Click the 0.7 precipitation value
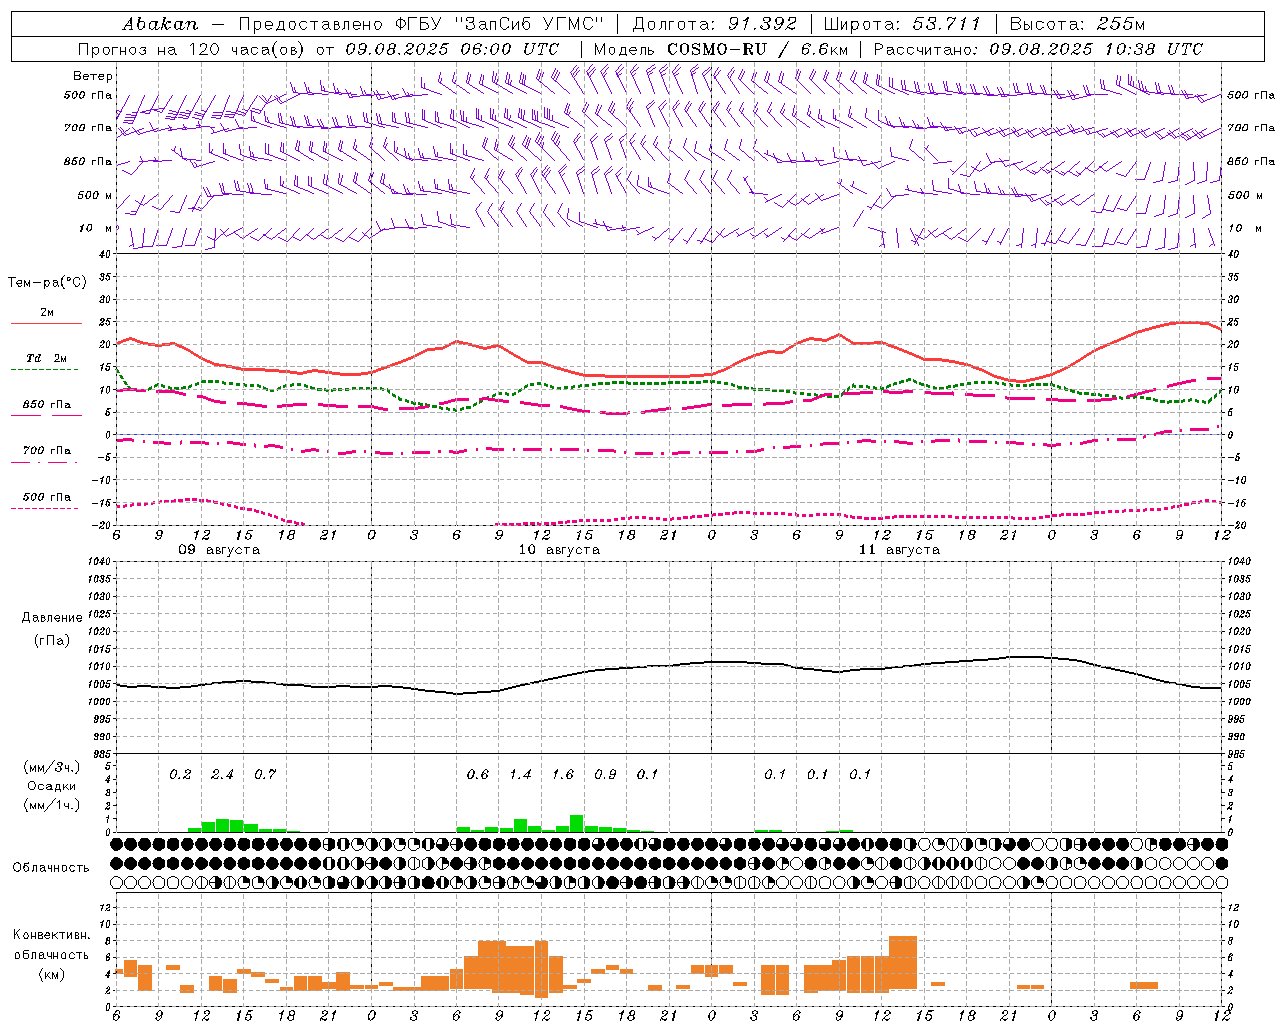This screenshot has height=1024, width=1280. pyautogui.click(x=265, y=774)
